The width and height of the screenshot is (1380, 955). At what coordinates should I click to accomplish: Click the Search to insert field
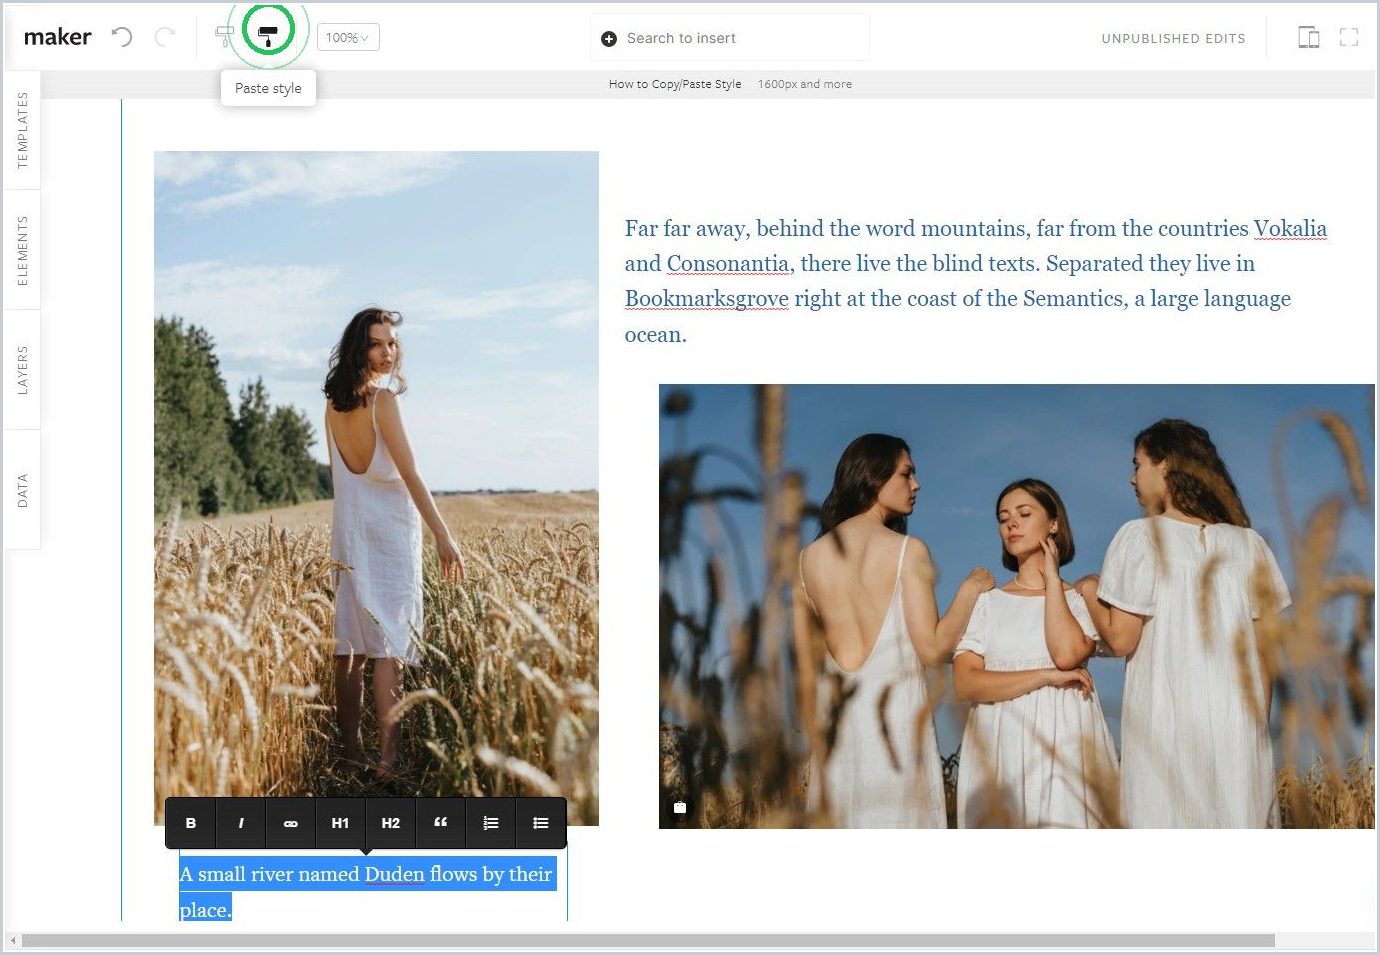(x=730, y=38)
